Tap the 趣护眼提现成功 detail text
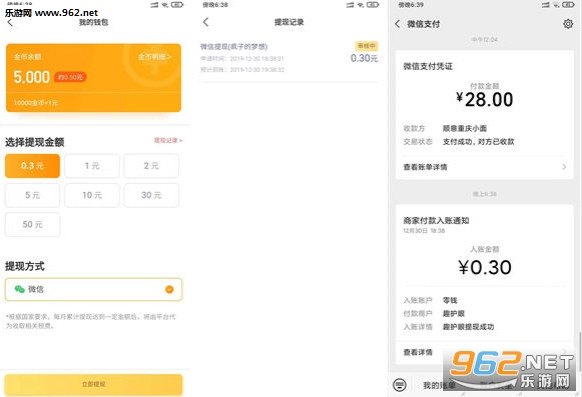 [x=468, y=327]
